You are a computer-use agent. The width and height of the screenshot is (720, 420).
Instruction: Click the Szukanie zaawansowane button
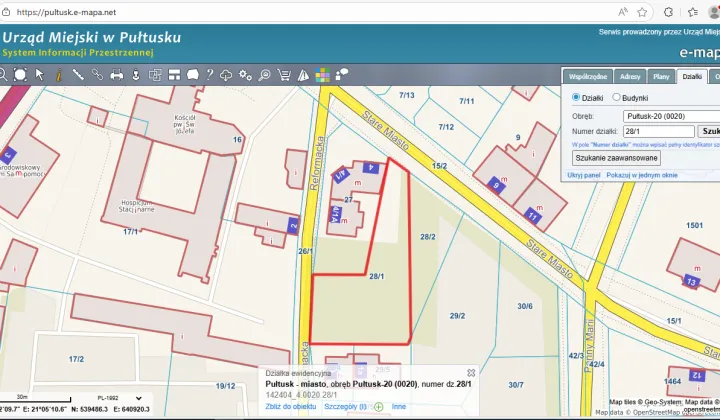point(616,158)
